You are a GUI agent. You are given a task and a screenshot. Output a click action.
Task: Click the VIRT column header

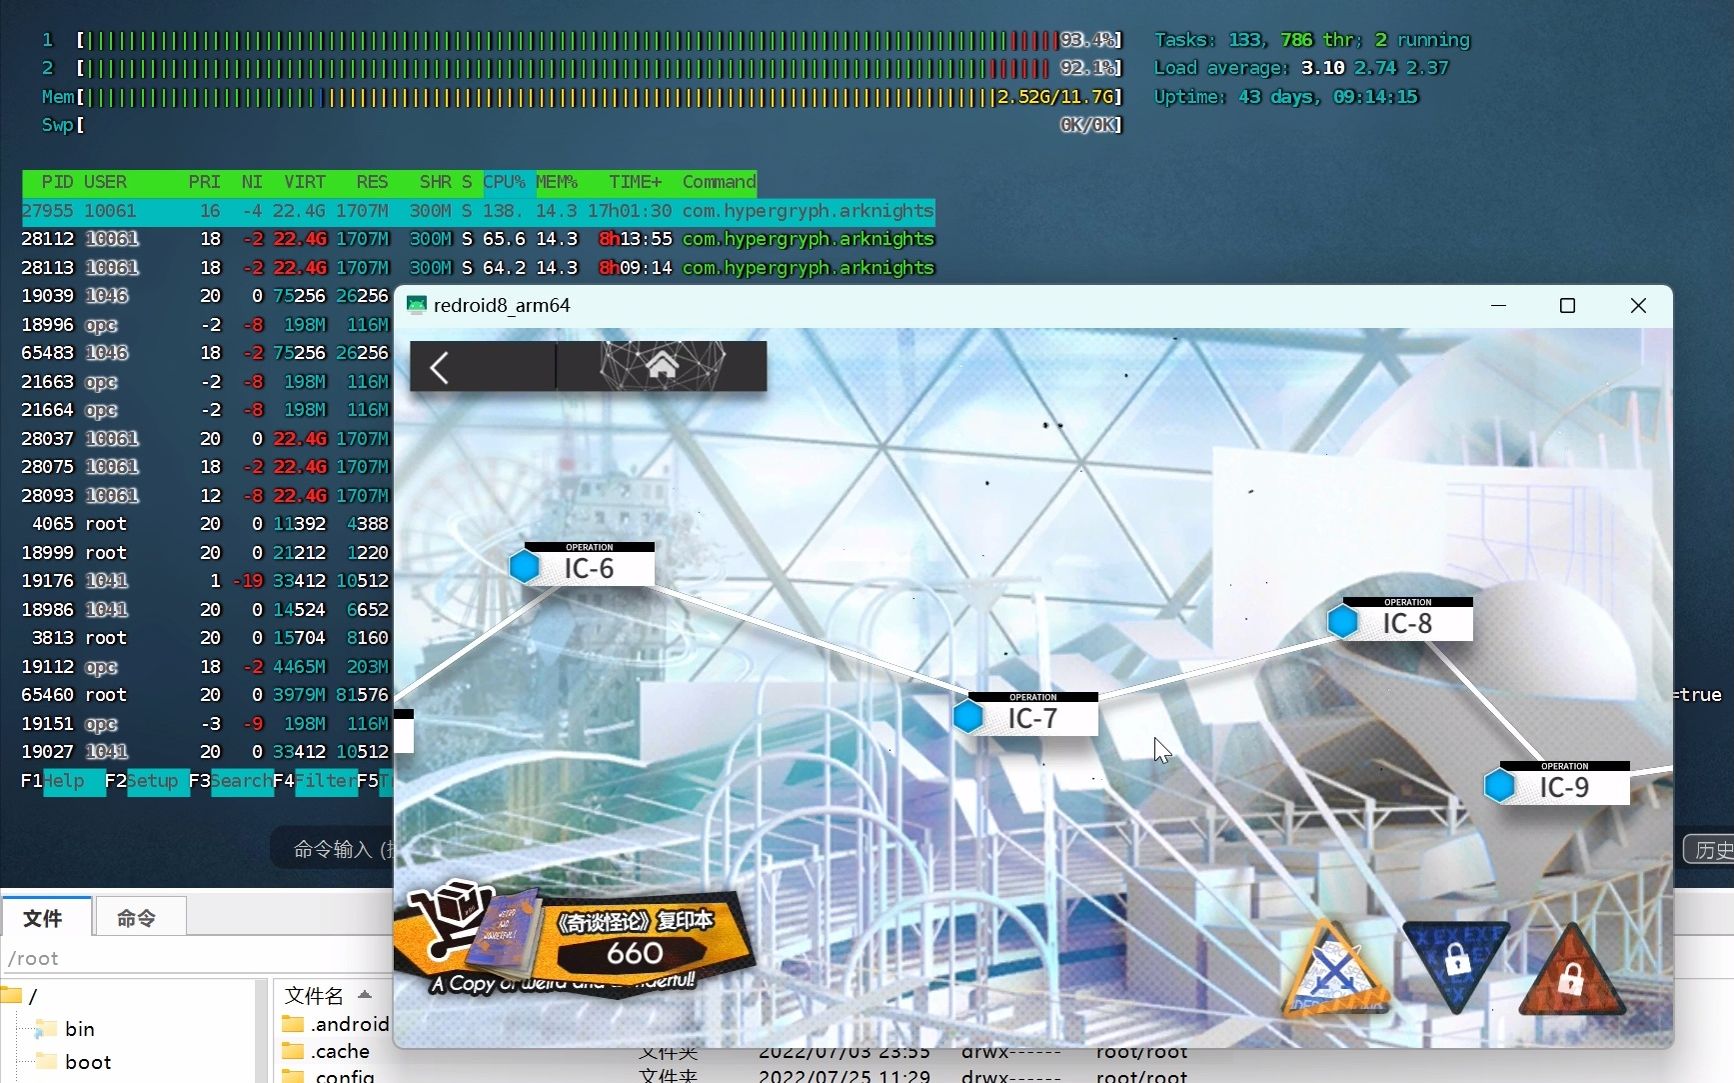click(x=305, y=182)
